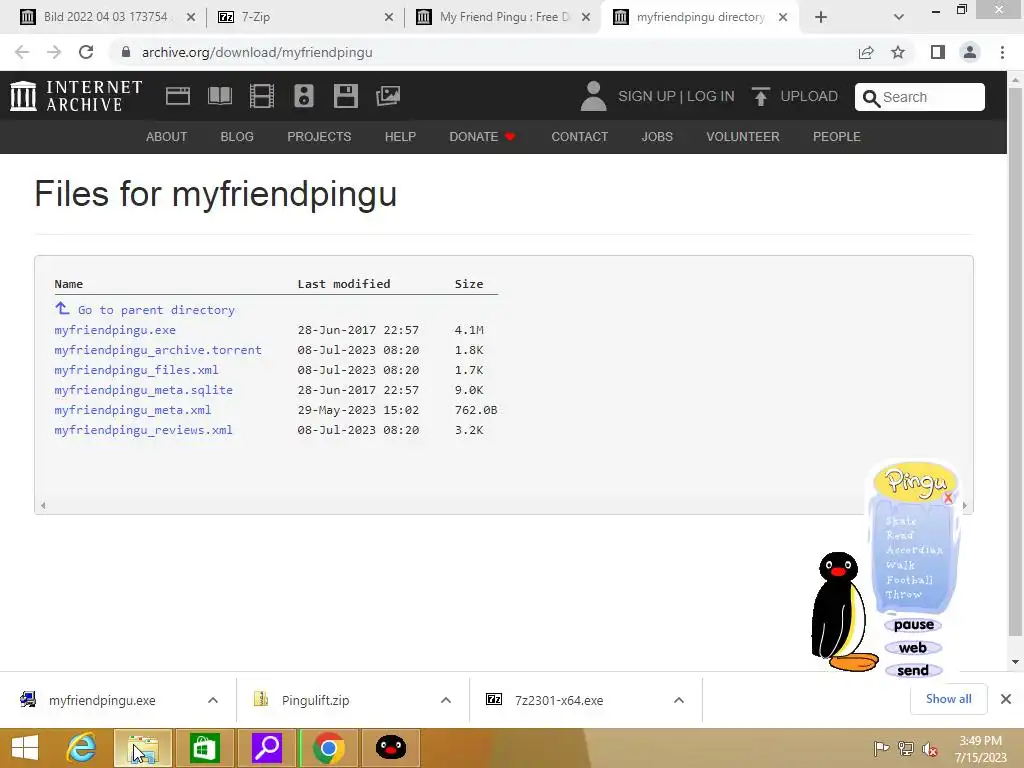
Task: Open the Internet Archive Video film icon
Action: point(262,96)
